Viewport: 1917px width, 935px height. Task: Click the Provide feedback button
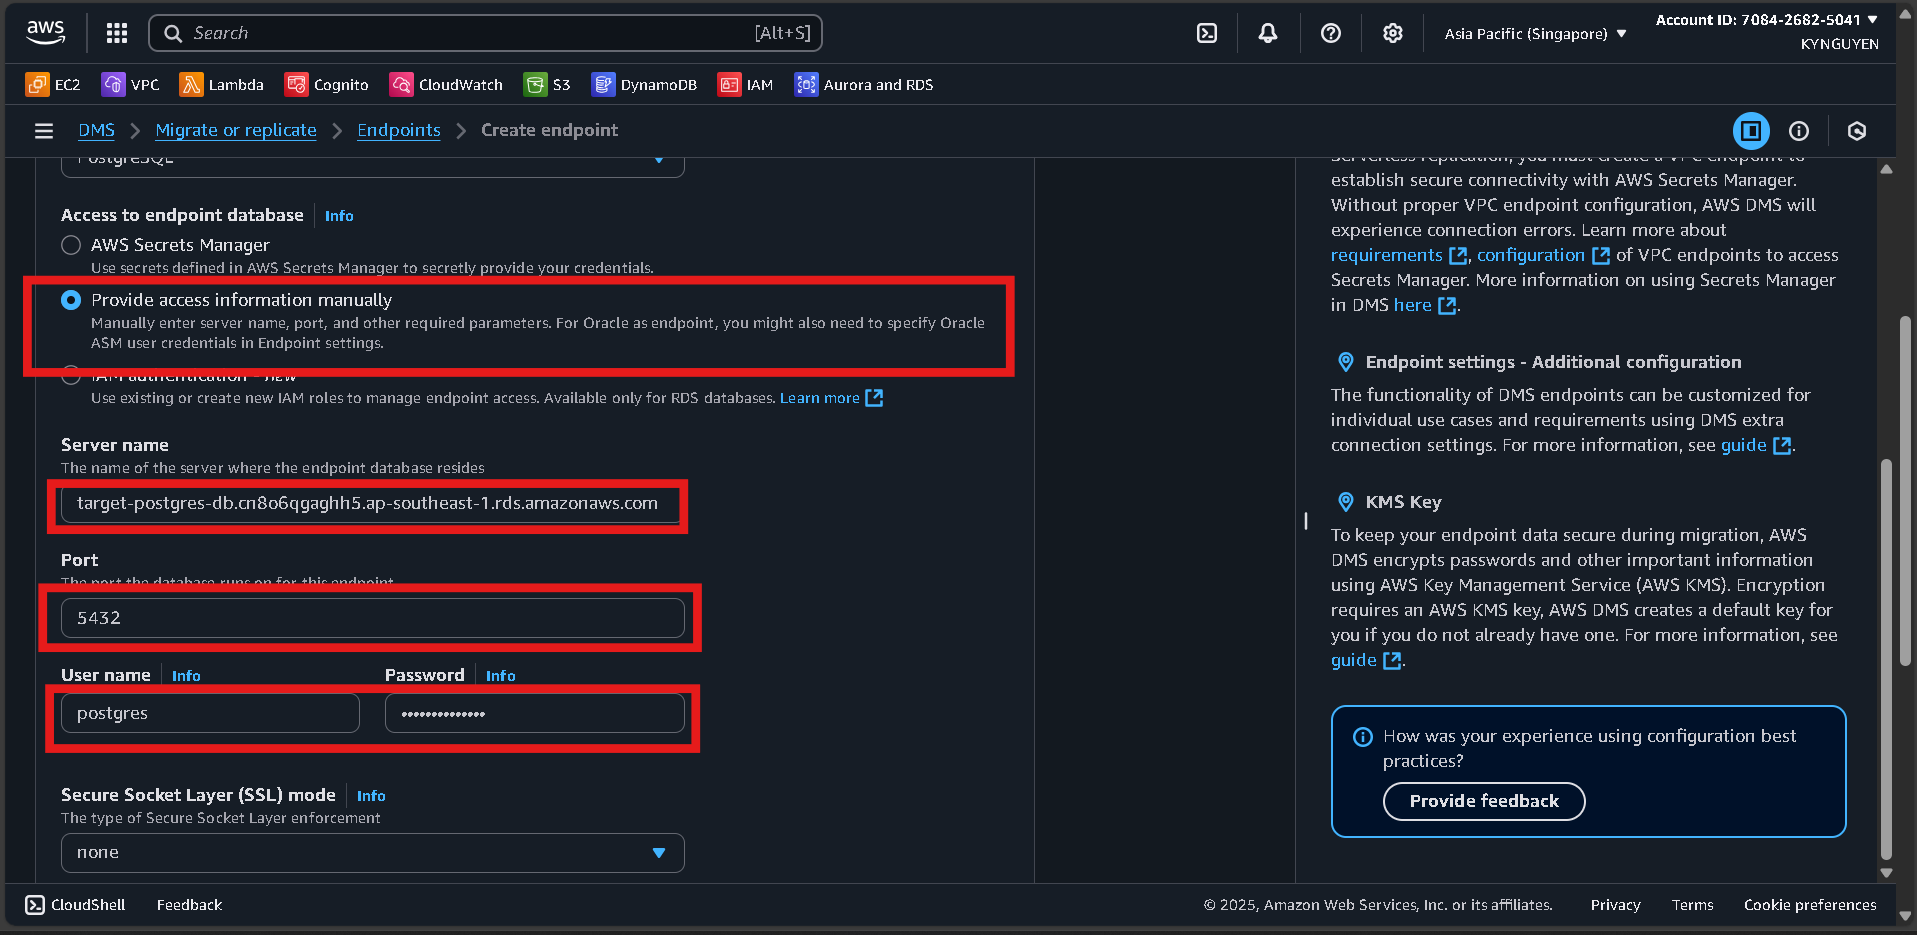pyautogui.click(x=1483, y=801)
